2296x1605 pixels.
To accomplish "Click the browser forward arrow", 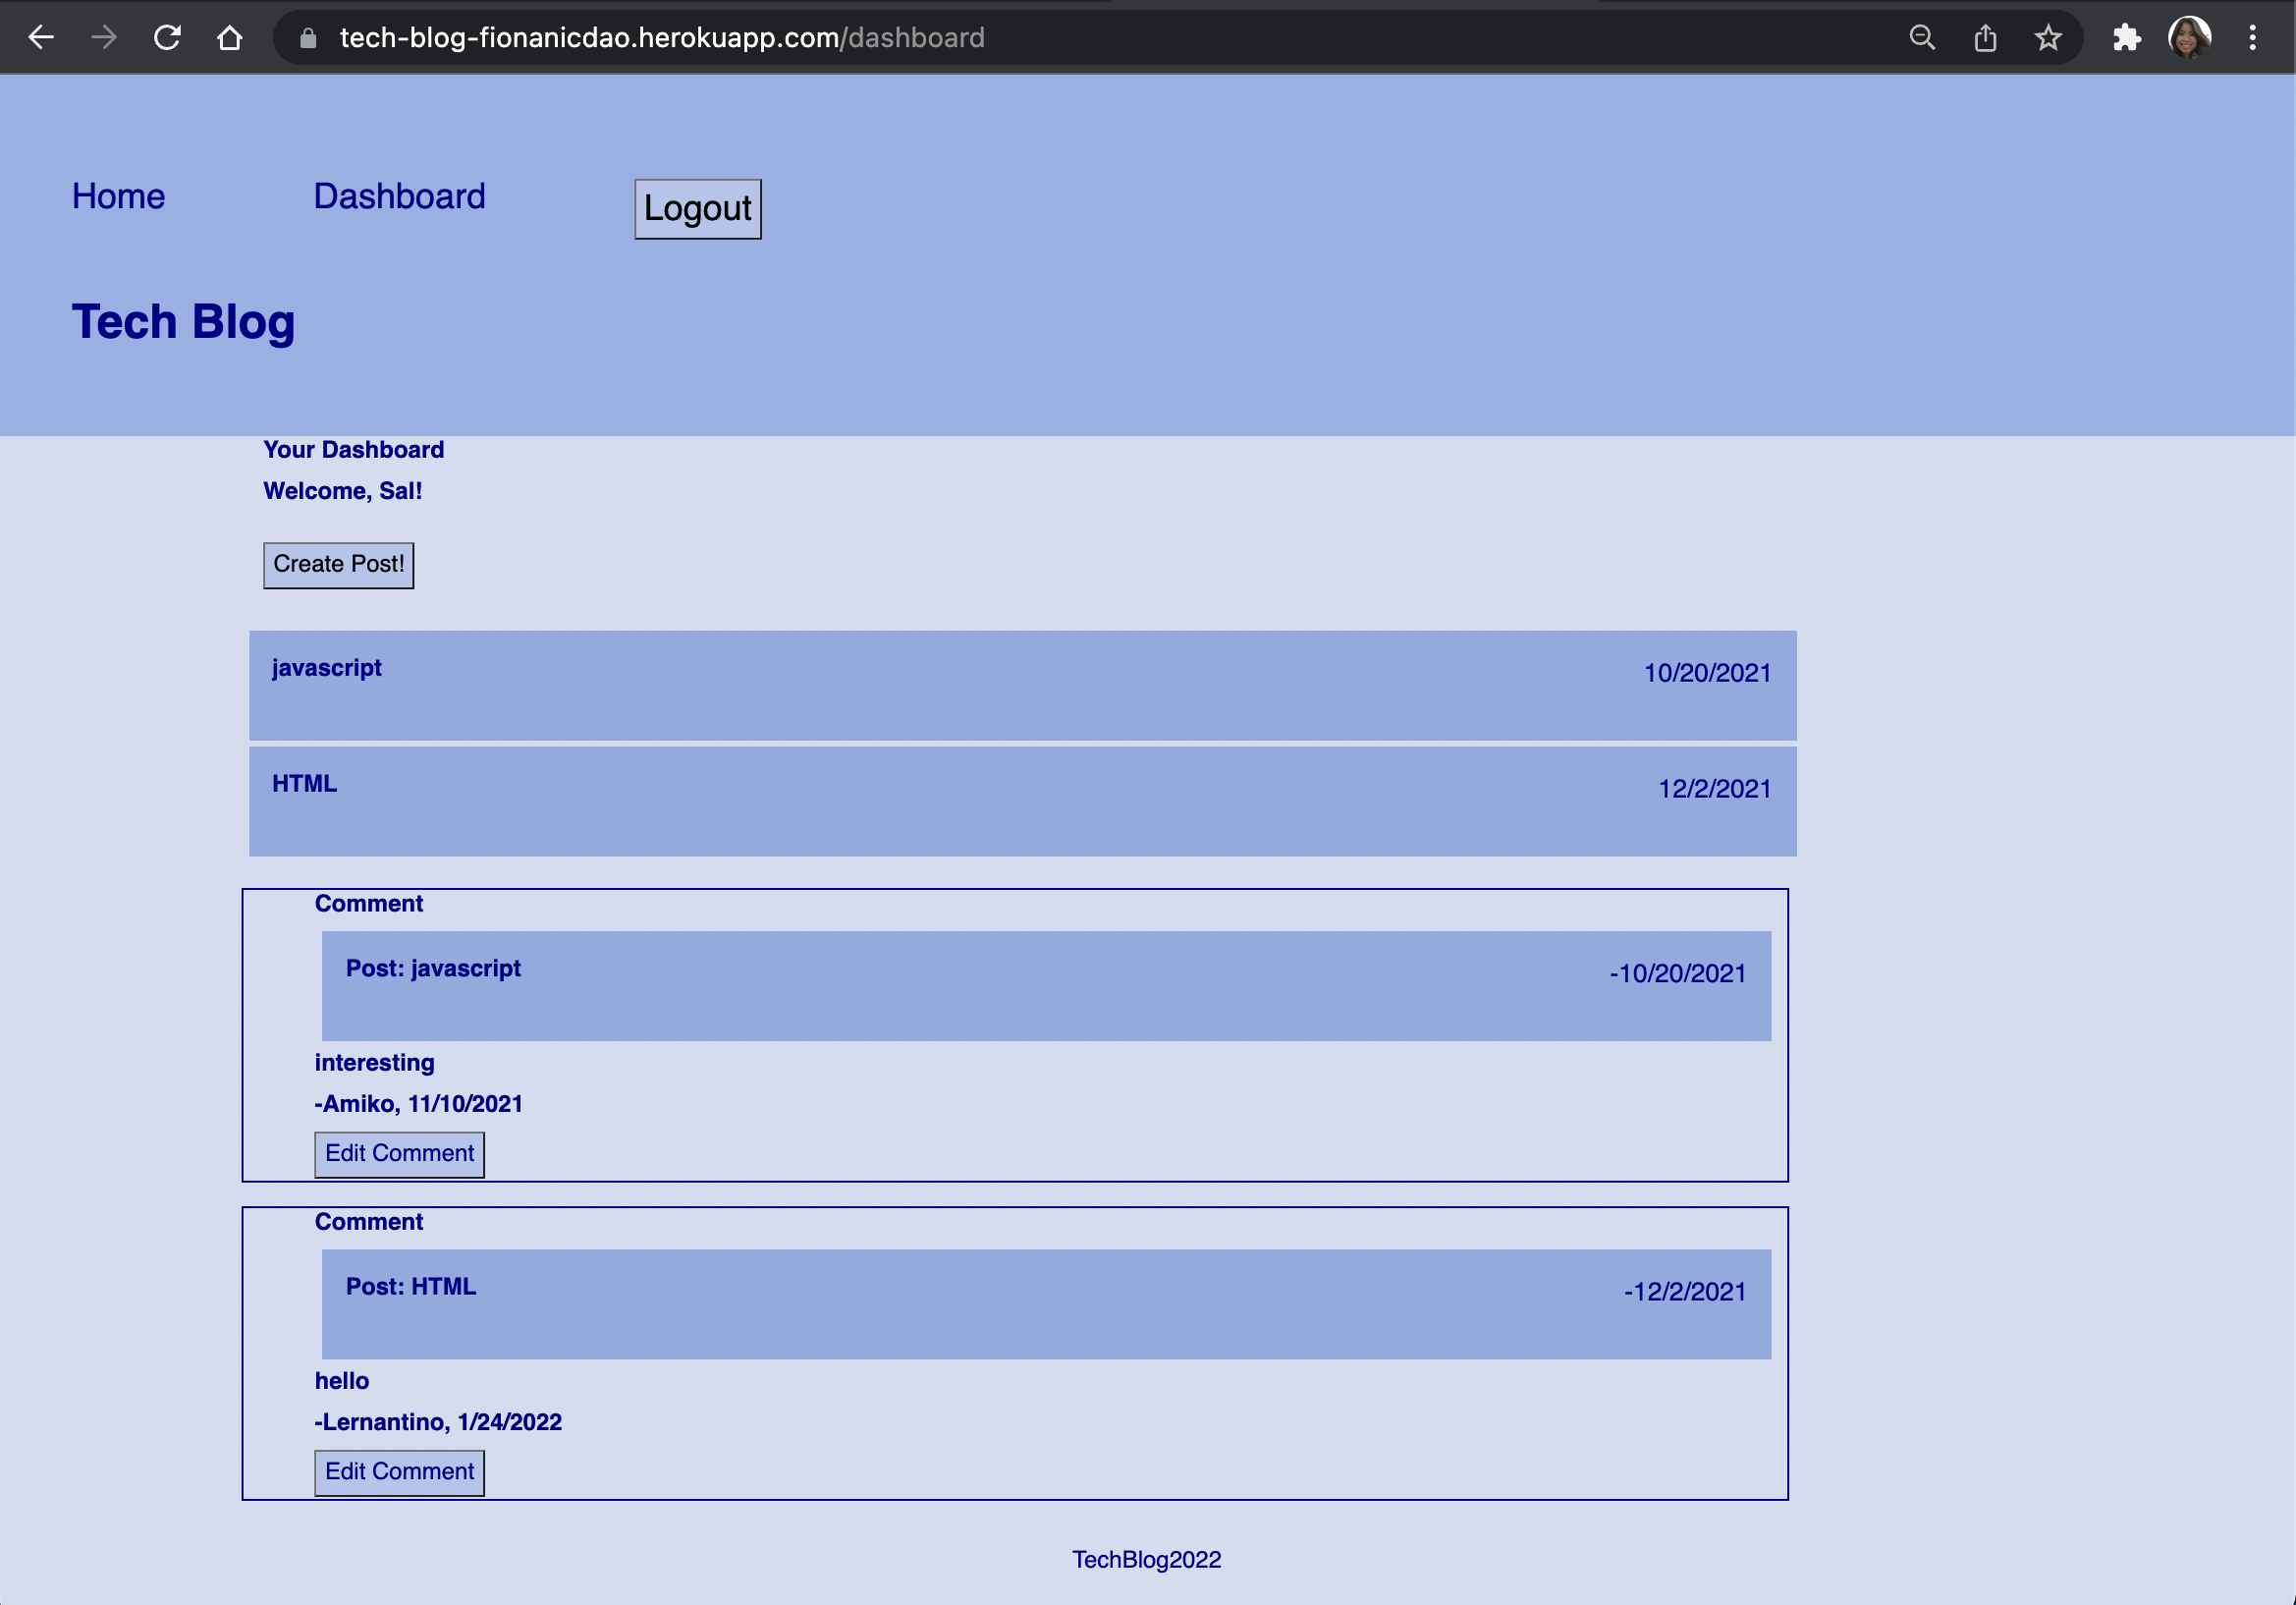I will point(104,38).
